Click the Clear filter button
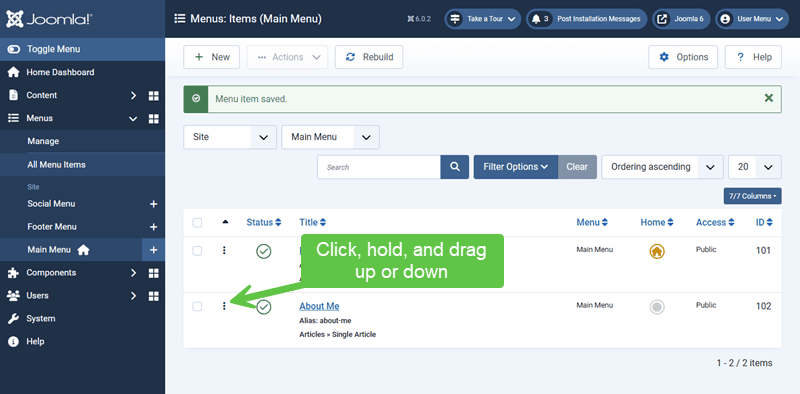 coord(577,167)
